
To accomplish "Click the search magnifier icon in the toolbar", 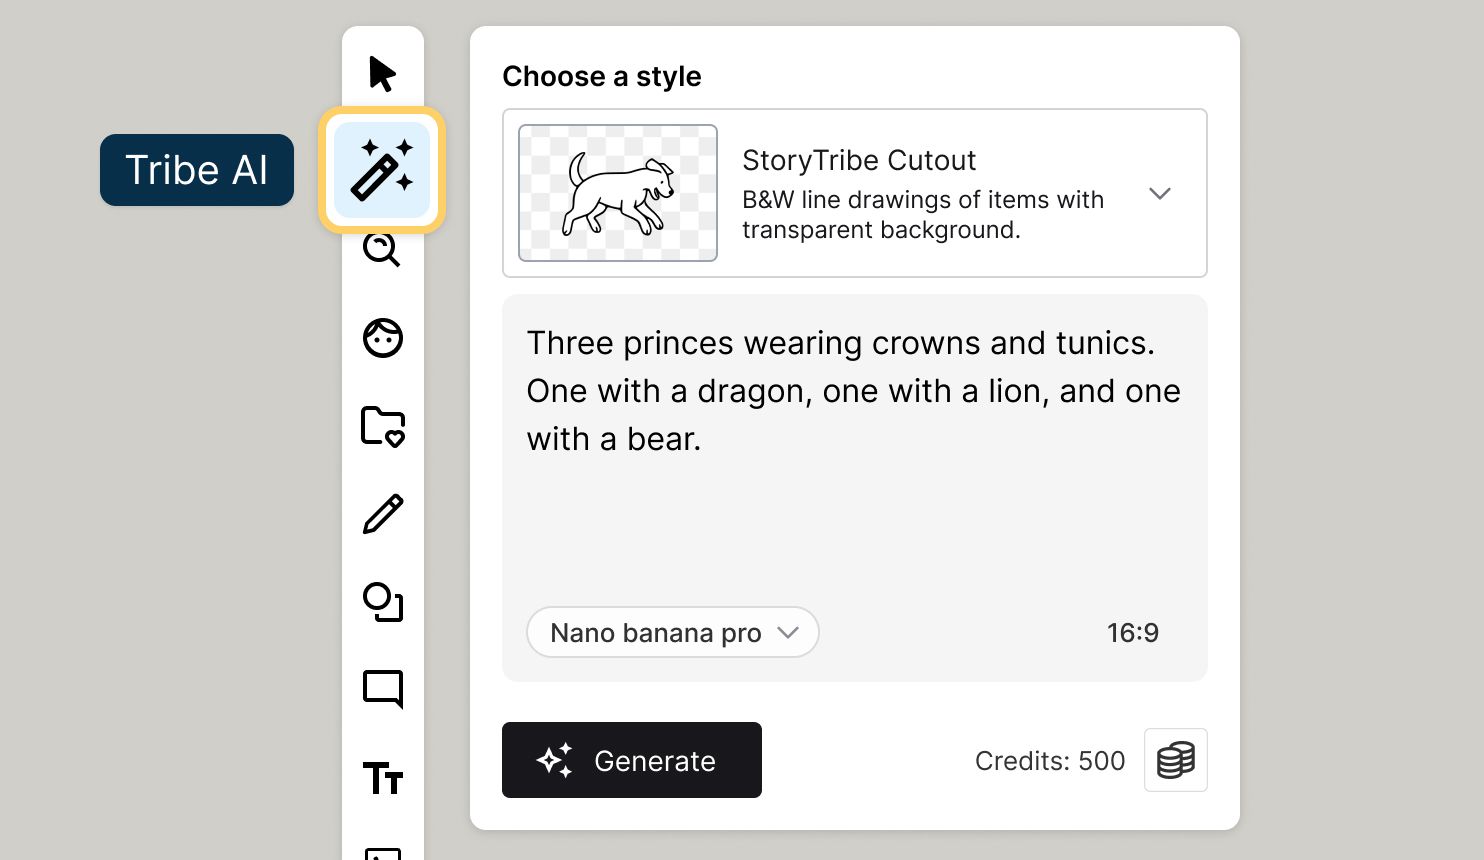I will tap(382, 250).
